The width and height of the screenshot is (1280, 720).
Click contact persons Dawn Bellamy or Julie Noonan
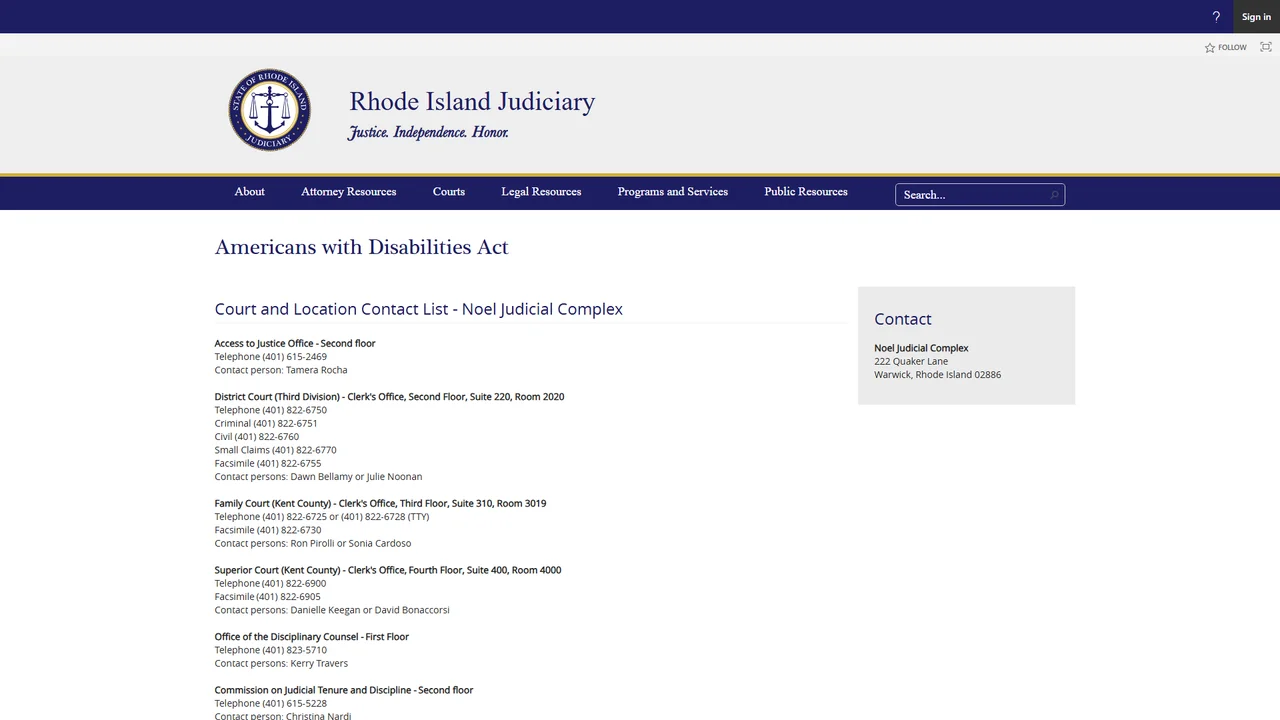(x=319, y=477)
